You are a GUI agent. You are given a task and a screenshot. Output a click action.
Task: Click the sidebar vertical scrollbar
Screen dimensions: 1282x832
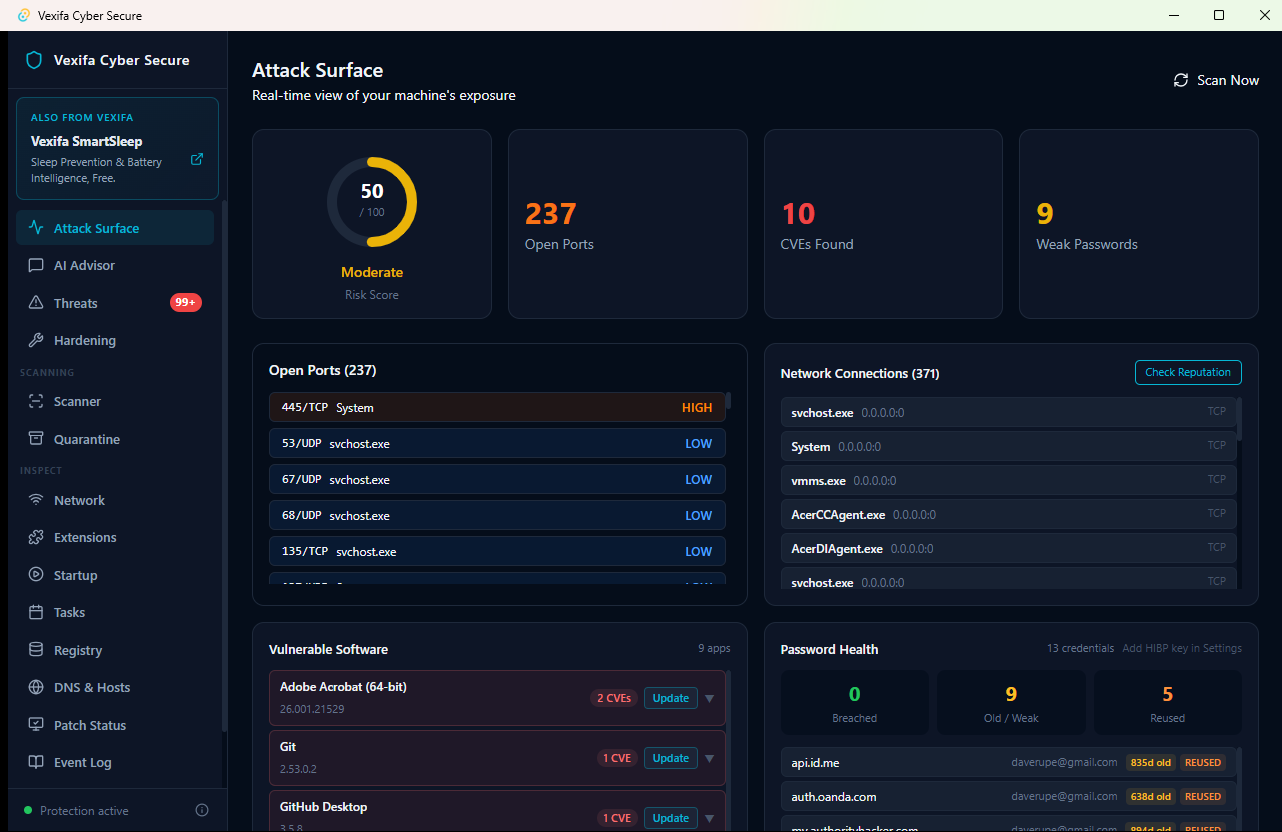(224, 465)
